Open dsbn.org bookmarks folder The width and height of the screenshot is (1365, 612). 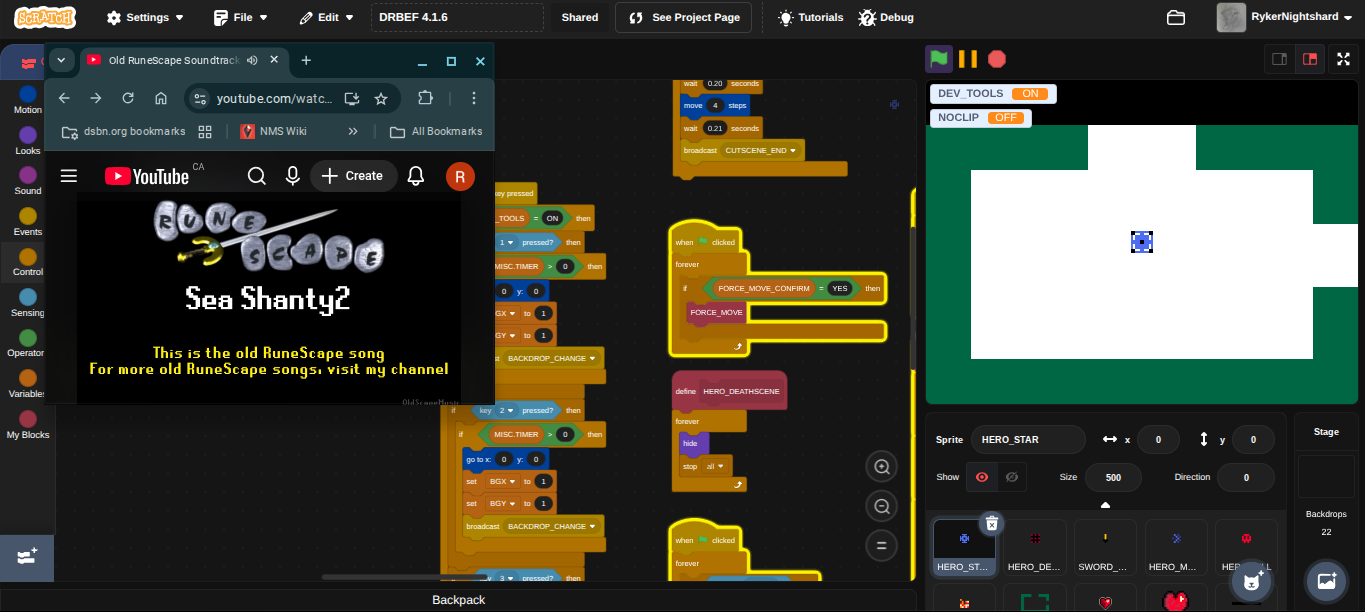[x=123, y=131]
